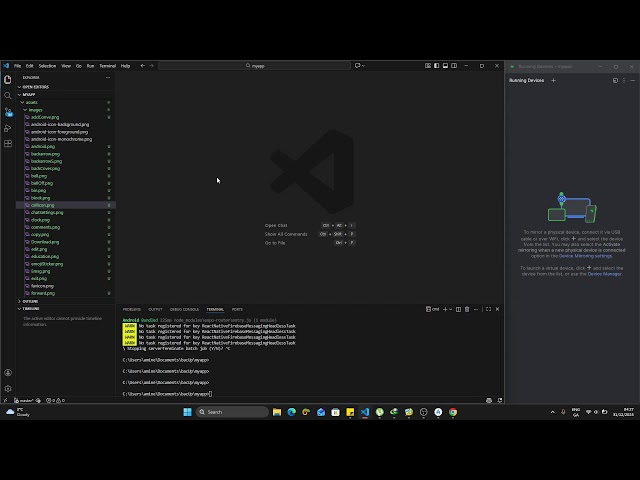This screenshot has width=640, height=480.
Task: Open Source Control view in activity bar
Action: (x=8, y=112)
